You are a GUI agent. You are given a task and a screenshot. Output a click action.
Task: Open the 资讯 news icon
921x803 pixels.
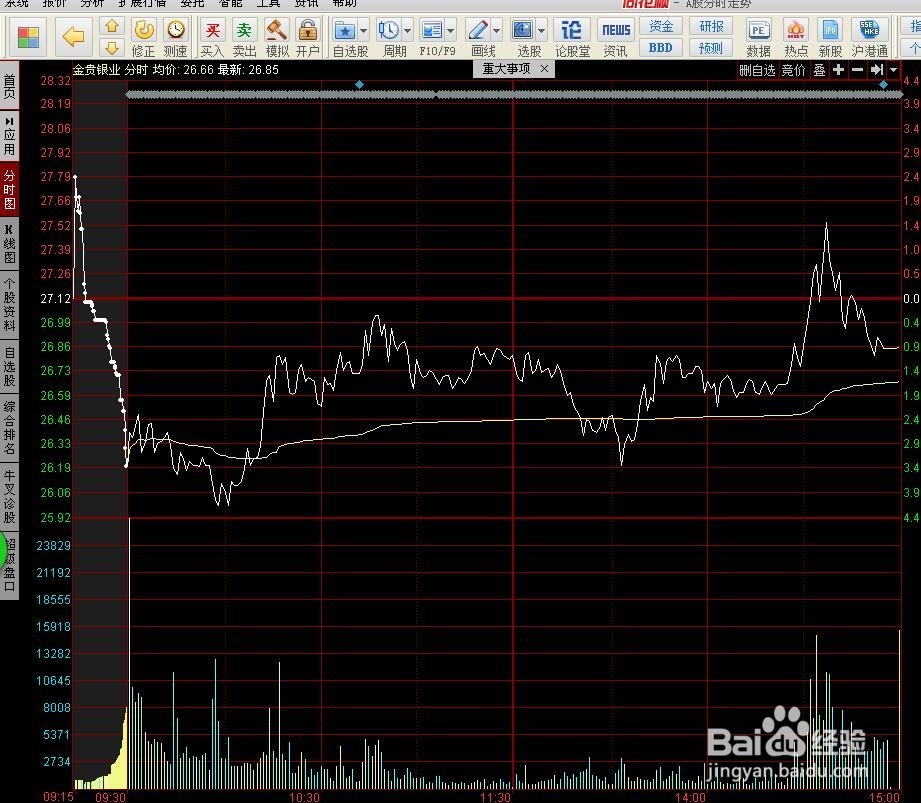click(x=616, y=38)
